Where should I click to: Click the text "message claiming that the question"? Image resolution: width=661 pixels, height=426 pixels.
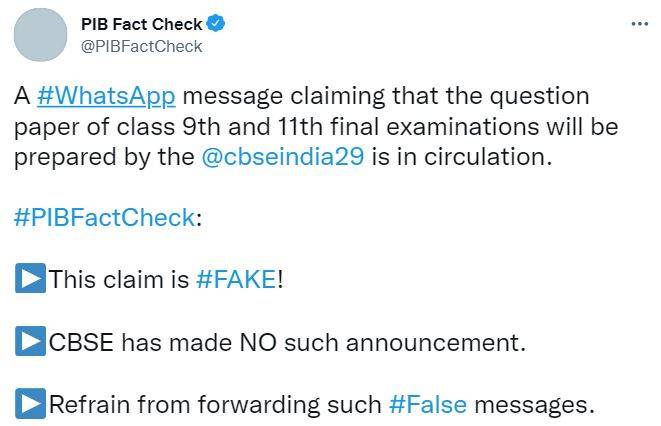(386, 97)
